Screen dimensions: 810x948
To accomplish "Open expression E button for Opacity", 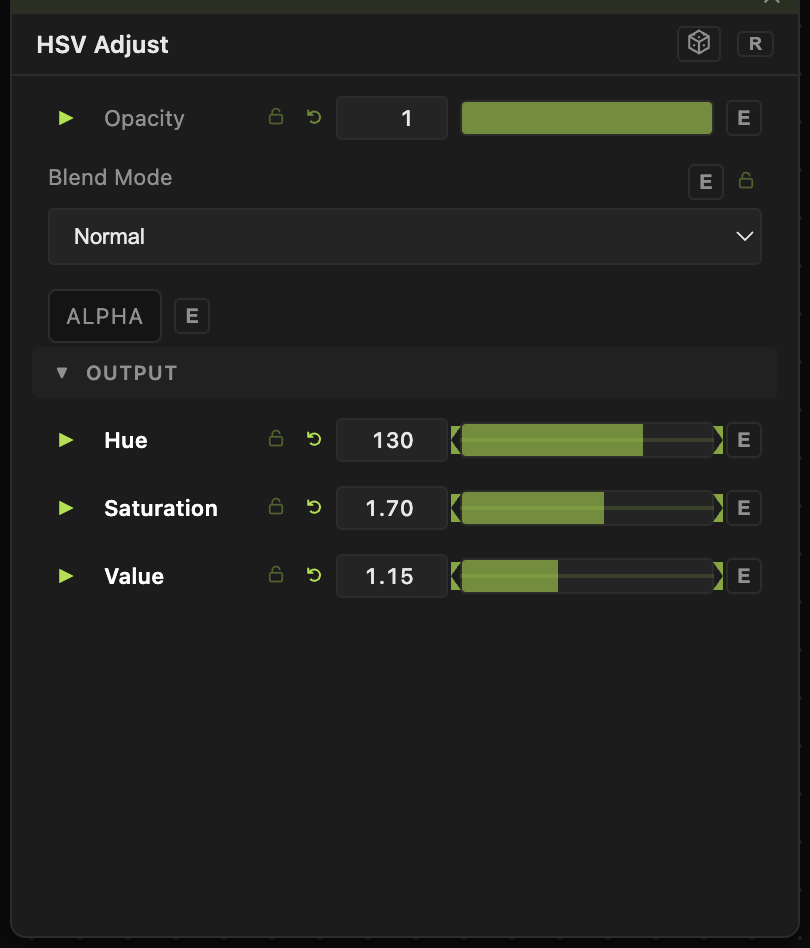I will click(744, 118).
